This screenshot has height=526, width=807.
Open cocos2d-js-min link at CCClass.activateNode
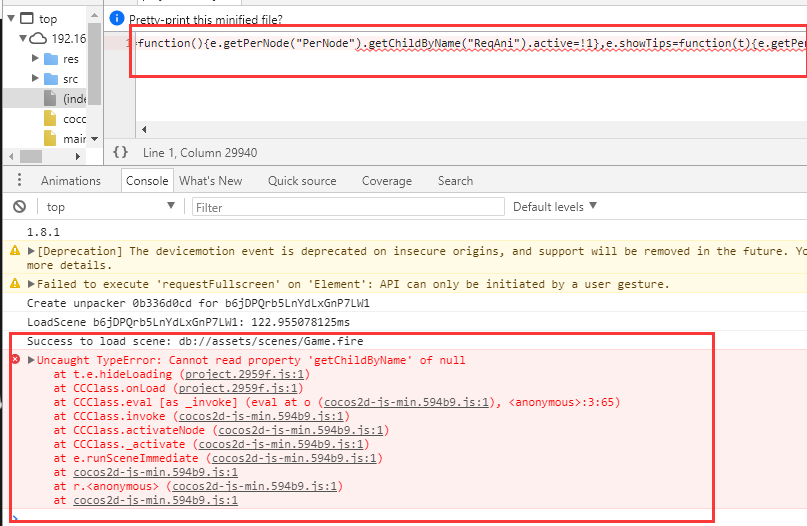click(301, 430)
